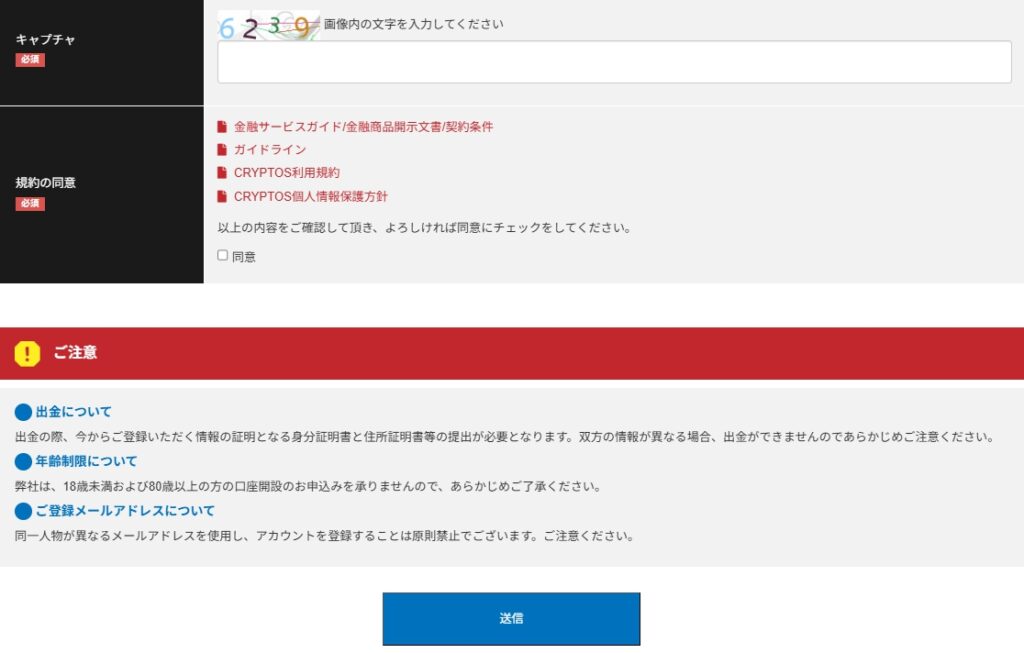Click the document icon beside CRYPTOS個人情報保護方針

coord(222,197)
